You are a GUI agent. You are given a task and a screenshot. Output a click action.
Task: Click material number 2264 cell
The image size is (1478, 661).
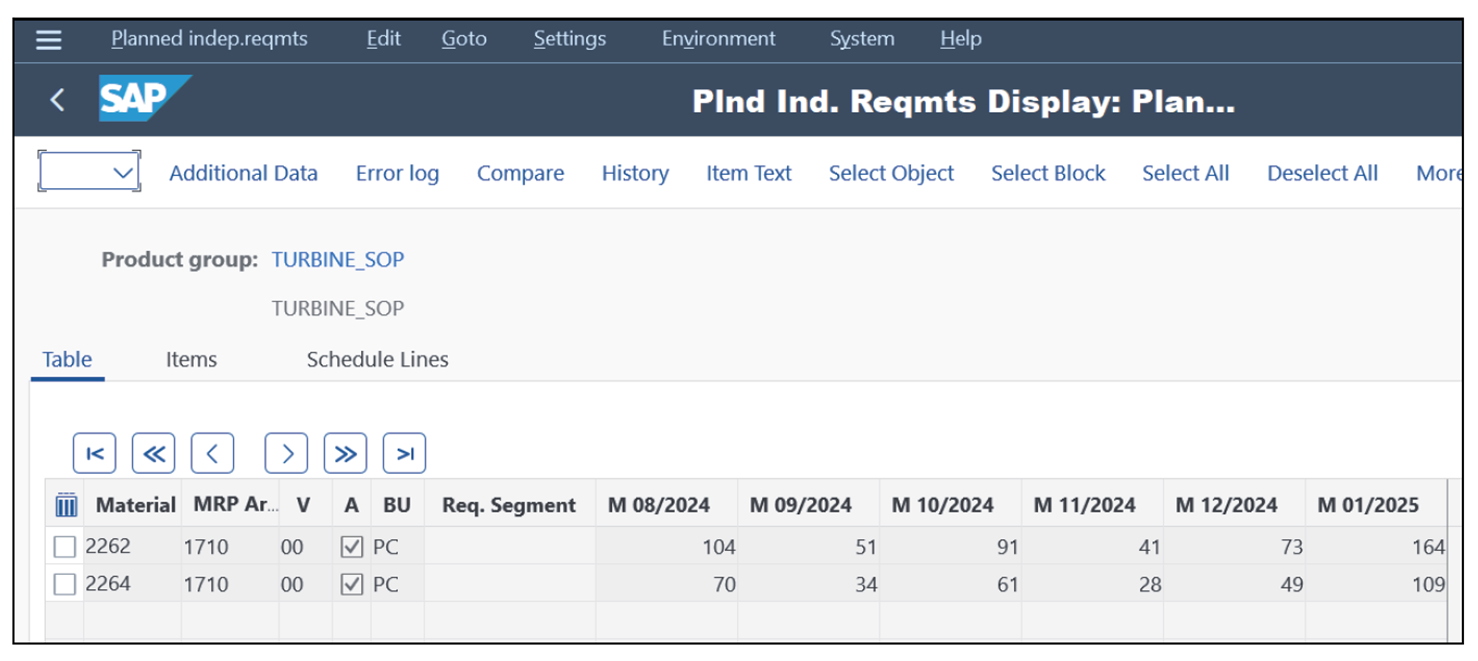pyautogui.click(x=132, y=584)
